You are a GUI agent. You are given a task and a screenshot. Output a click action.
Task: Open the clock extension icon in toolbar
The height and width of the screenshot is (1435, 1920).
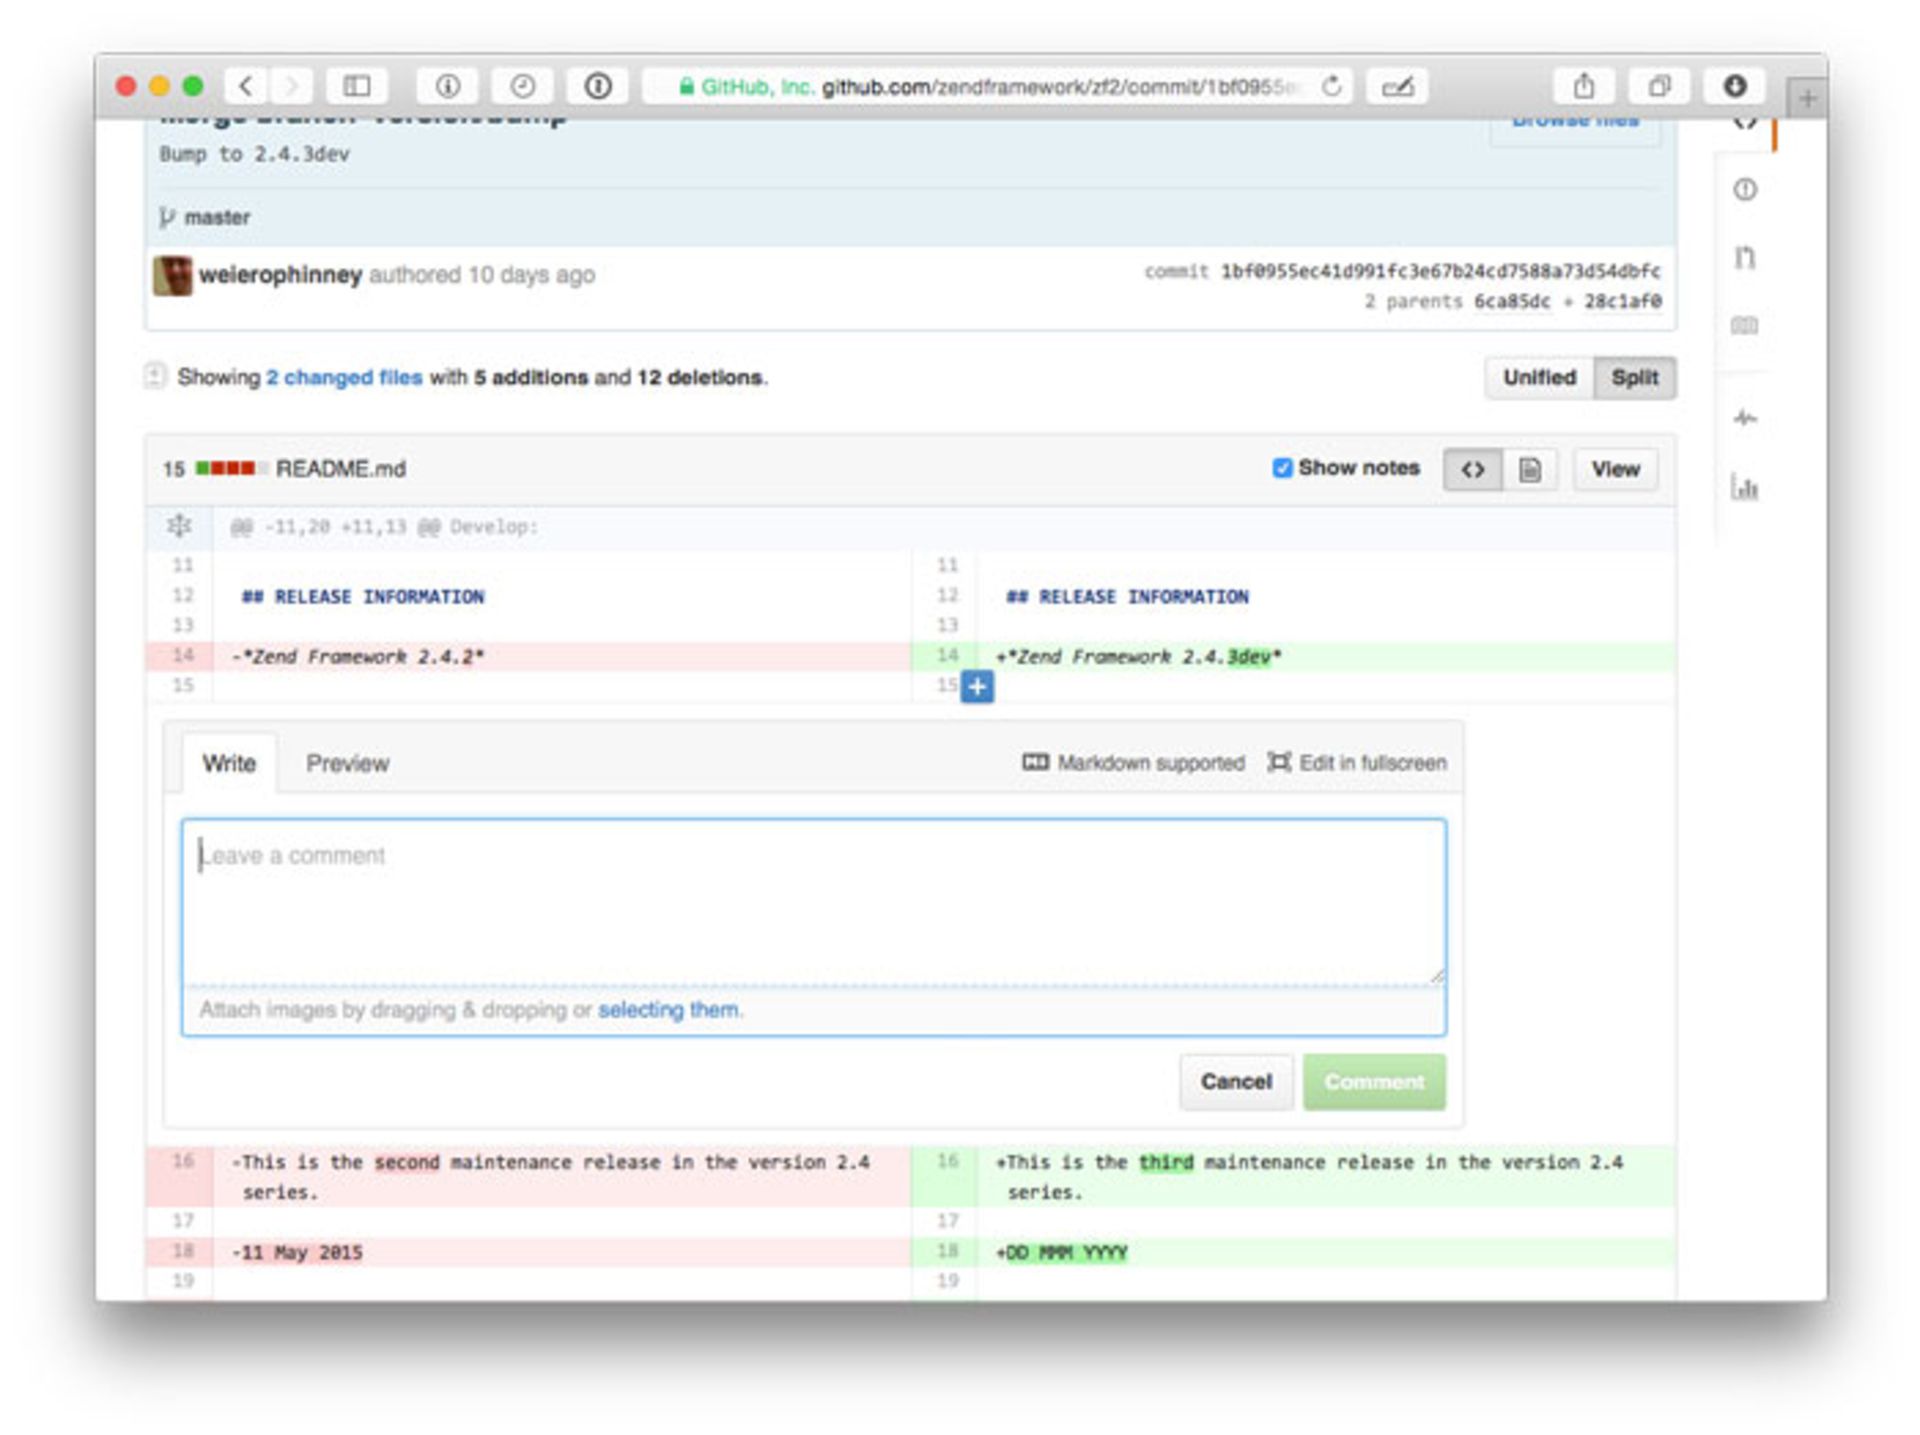(x=522, y=86)
